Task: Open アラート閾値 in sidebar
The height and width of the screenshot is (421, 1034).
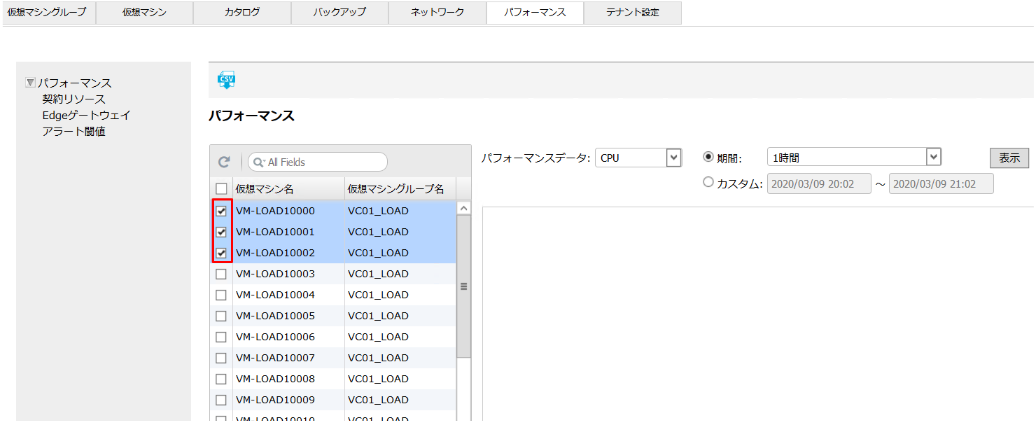Action: (x=73, y=131)
